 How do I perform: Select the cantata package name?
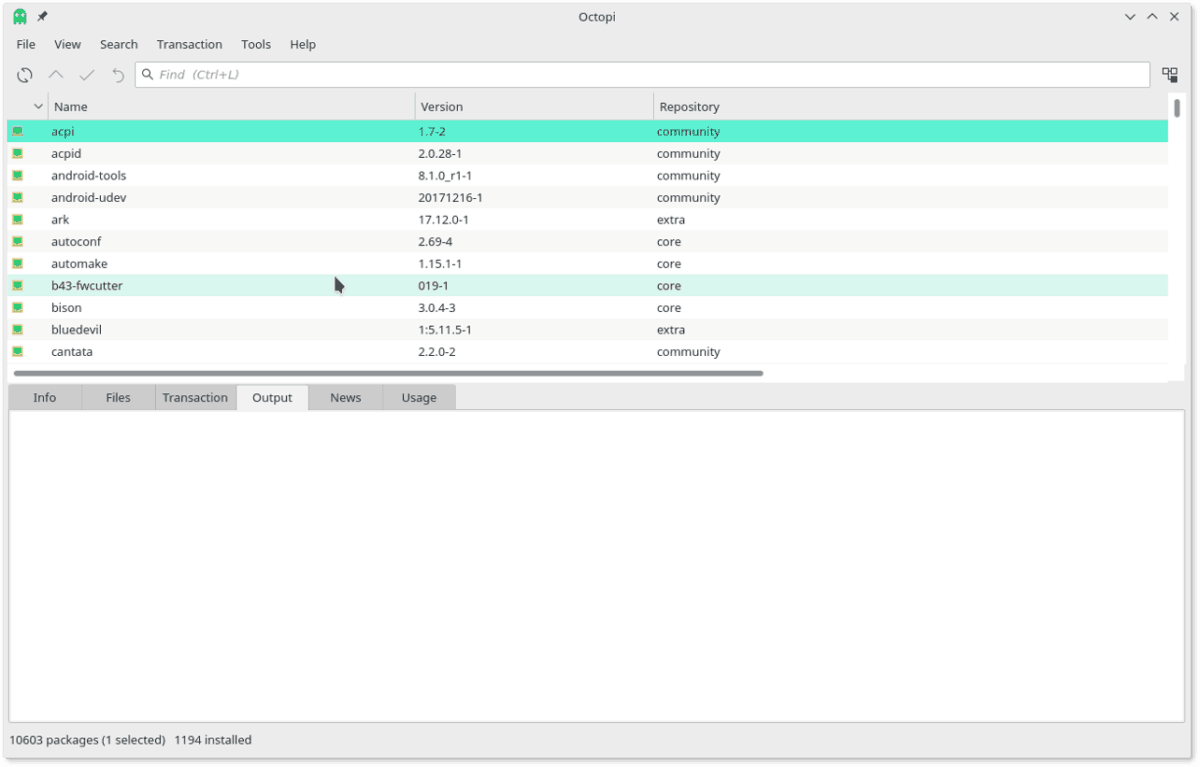(72, 352)
